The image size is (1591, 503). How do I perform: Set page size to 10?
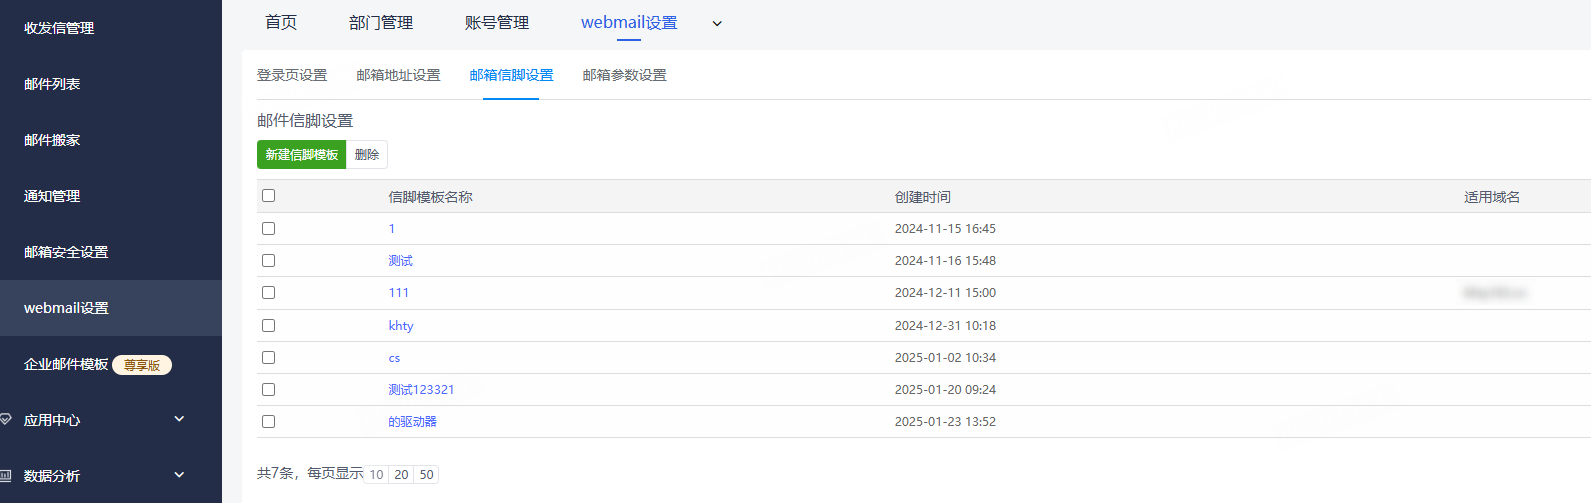click(x=376, y=475)
